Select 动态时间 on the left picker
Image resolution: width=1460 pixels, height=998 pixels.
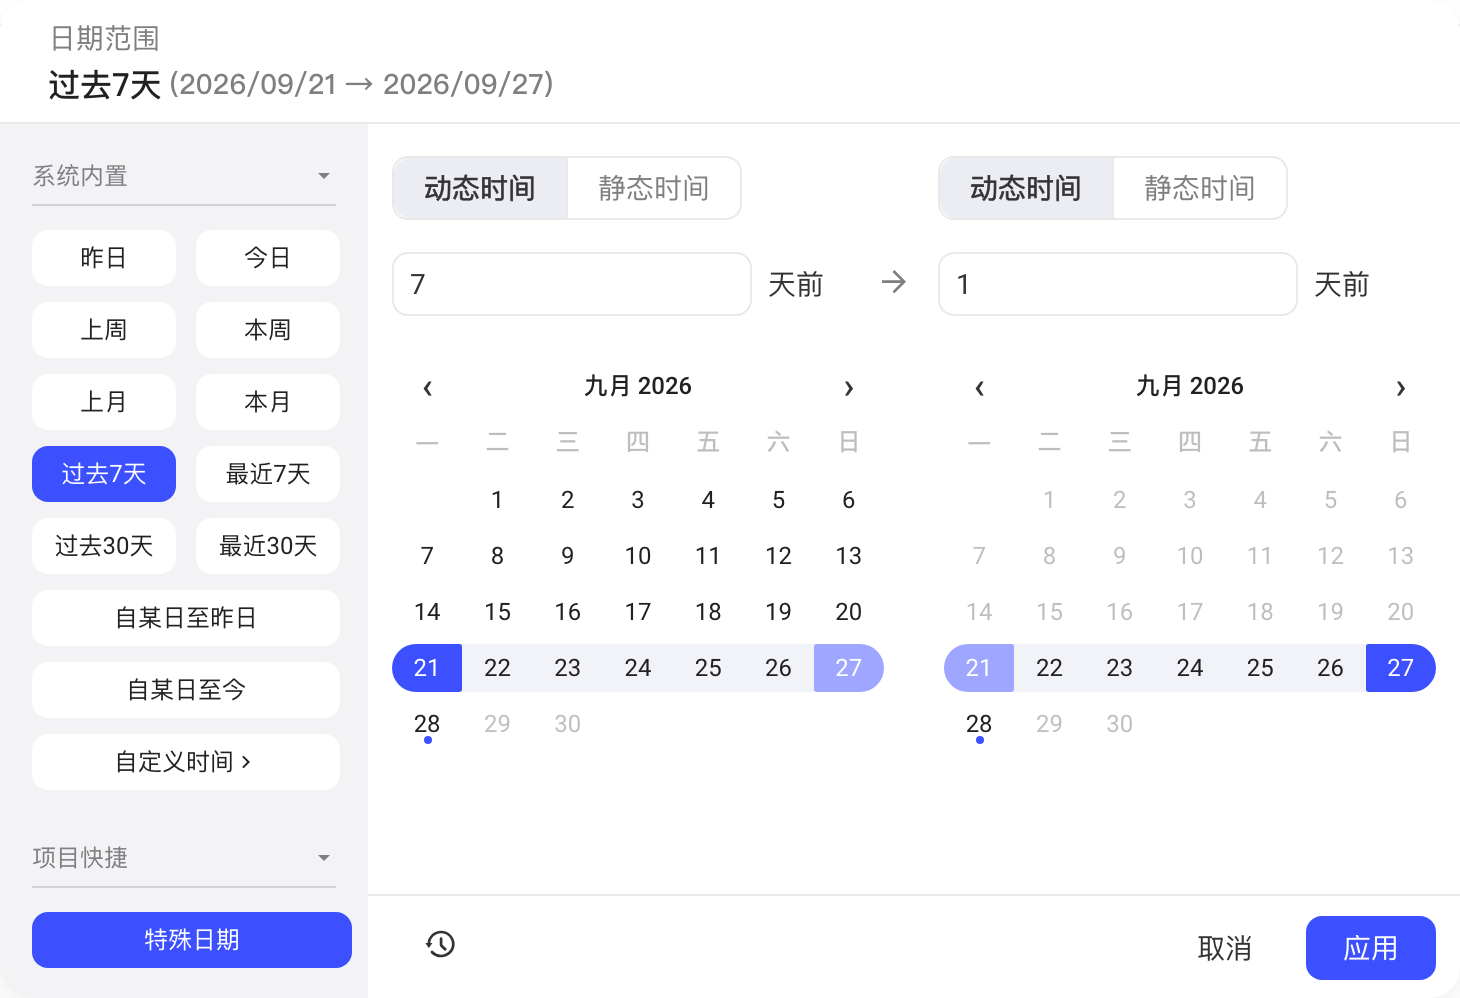pos(480,188)
